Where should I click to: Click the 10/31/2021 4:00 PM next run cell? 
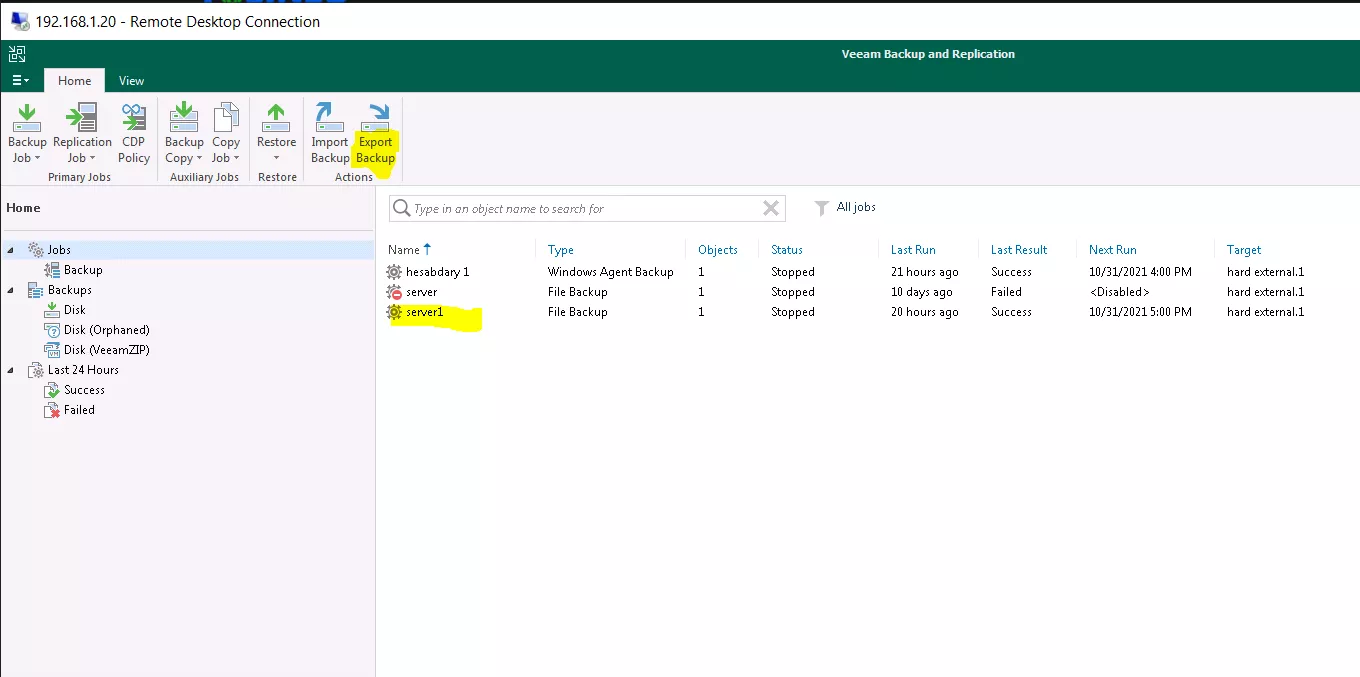[1140, 272]
